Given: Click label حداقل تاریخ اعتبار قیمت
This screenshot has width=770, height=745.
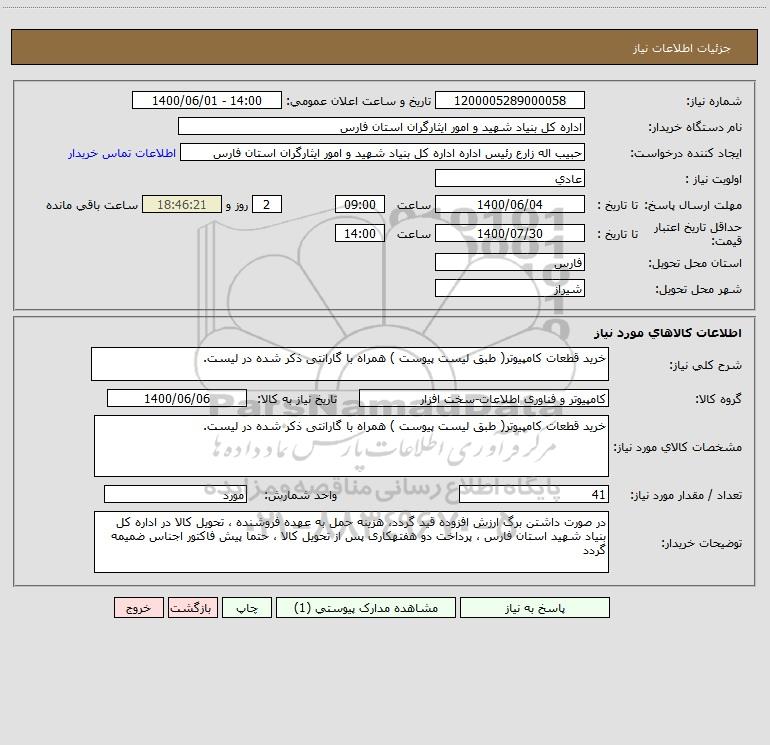Looking at the screenshot, I should pyautogui.click(x=698, y=234).
